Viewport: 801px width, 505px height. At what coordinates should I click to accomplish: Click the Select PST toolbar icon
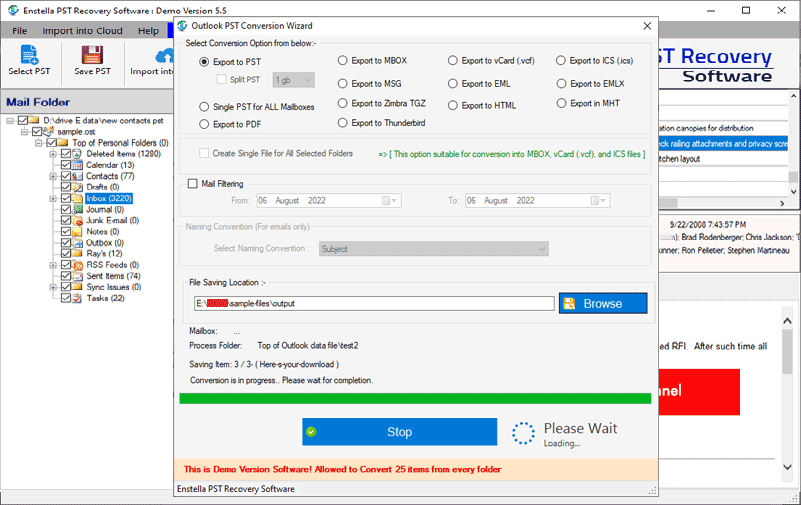click(x=29, y=55)
